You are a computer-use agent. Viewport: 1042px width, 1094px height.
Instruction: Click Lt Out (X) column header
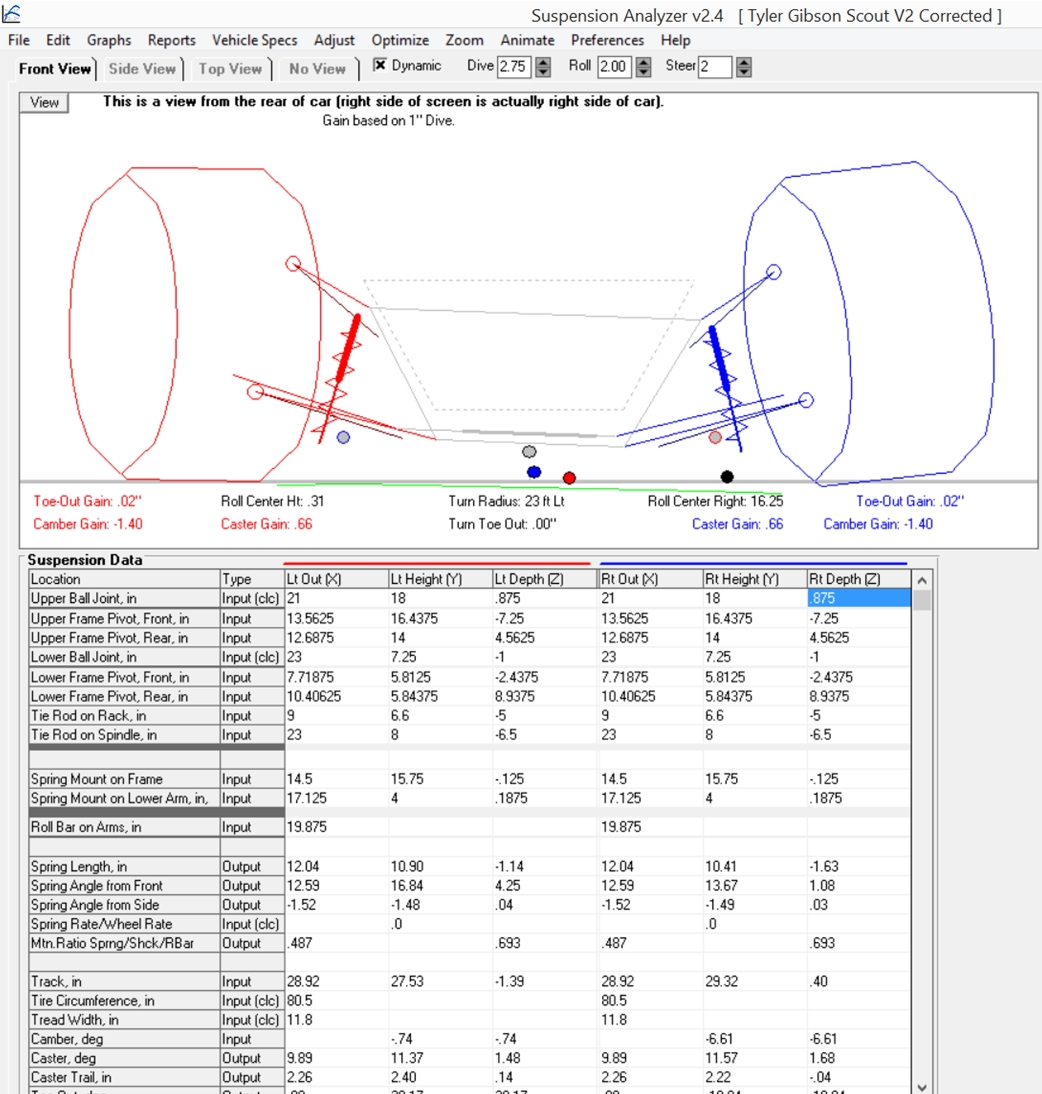(336, 579)
